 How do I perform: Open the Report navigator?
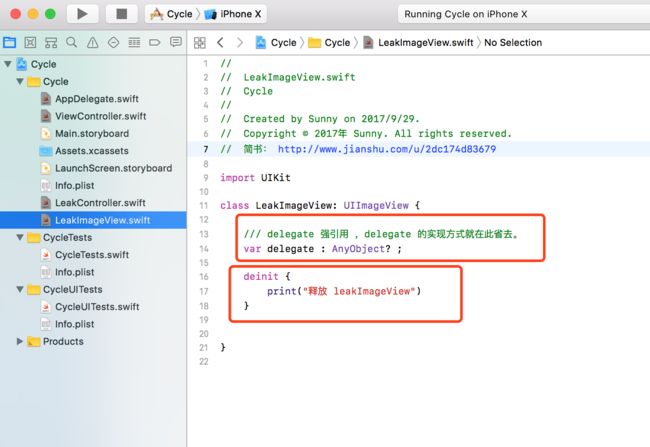(176, 42)
